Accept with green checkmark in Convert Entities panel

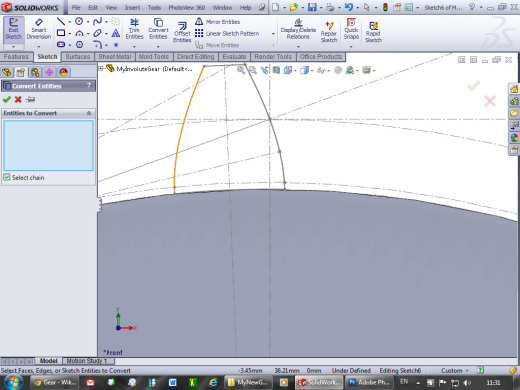tap(6, 99)
